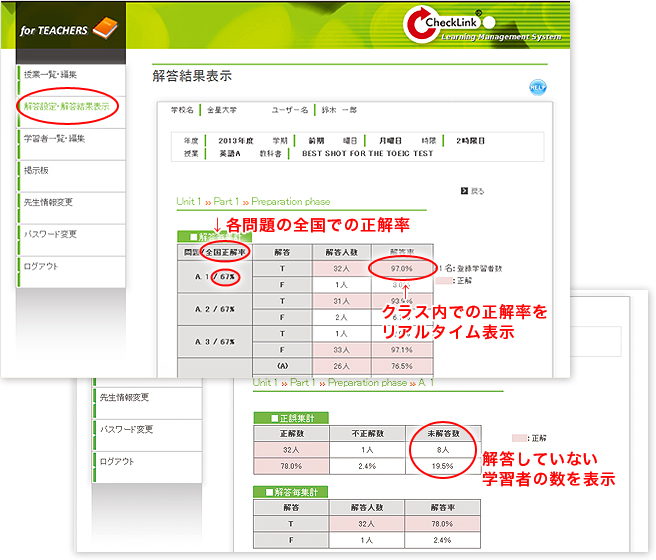Click the 戻る link
Image resolution: width=656 pixels, height=560 pixels.
tap(477, 191)
